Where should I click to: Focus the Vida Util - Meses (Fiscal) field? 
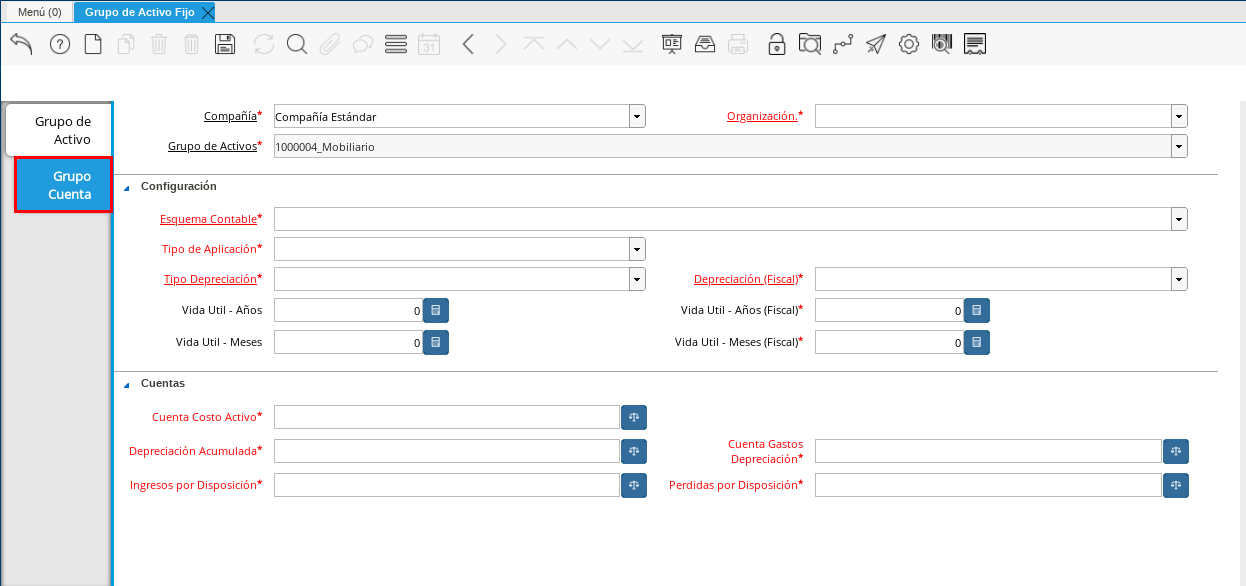(x=890, y=343)
